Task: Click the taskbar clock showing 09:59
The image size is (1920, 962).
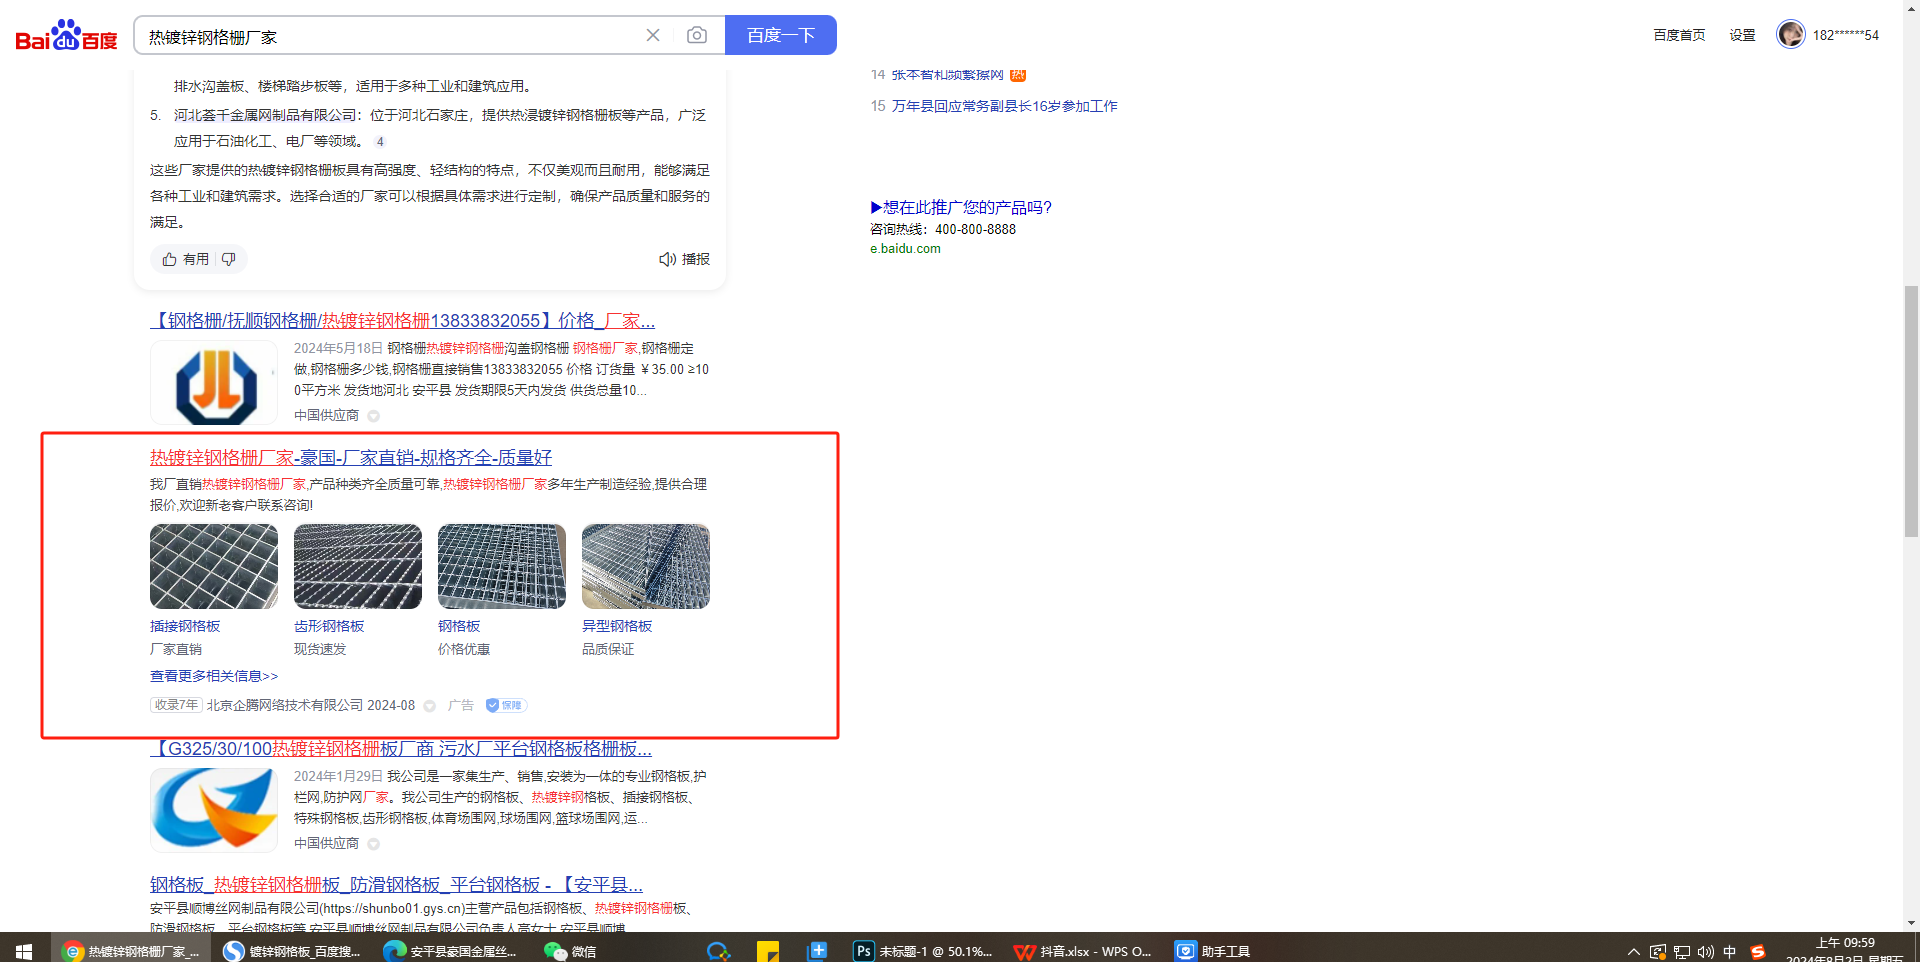Action: pos(1845,950)
